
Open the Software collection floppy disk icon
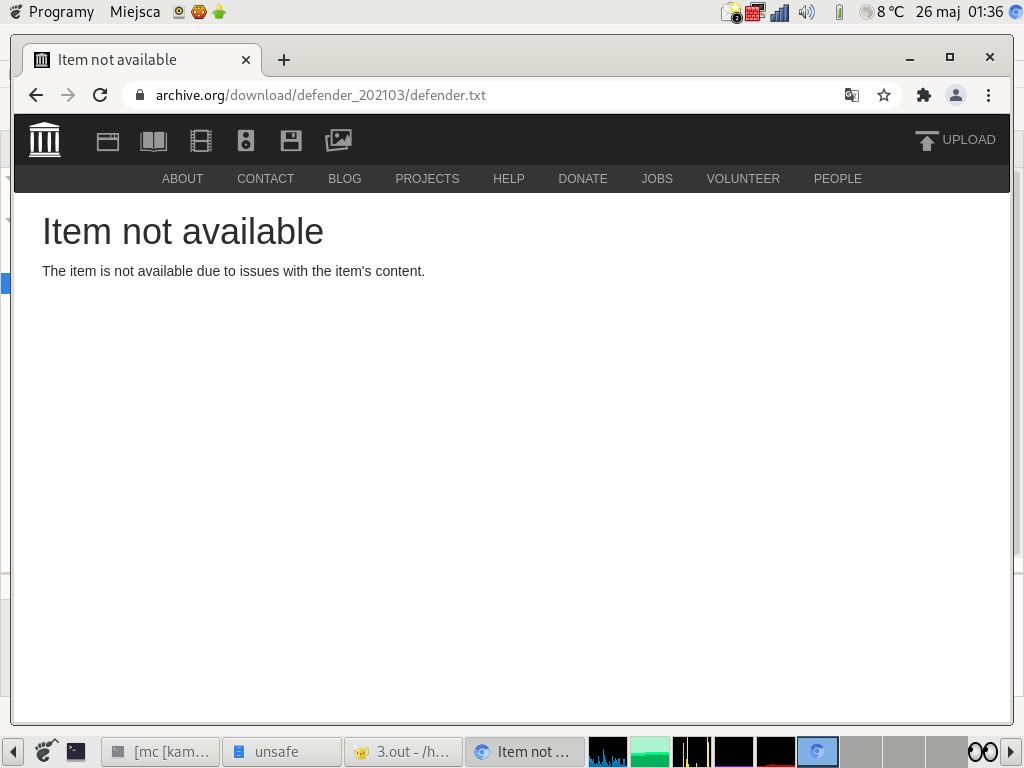[291, 140]
